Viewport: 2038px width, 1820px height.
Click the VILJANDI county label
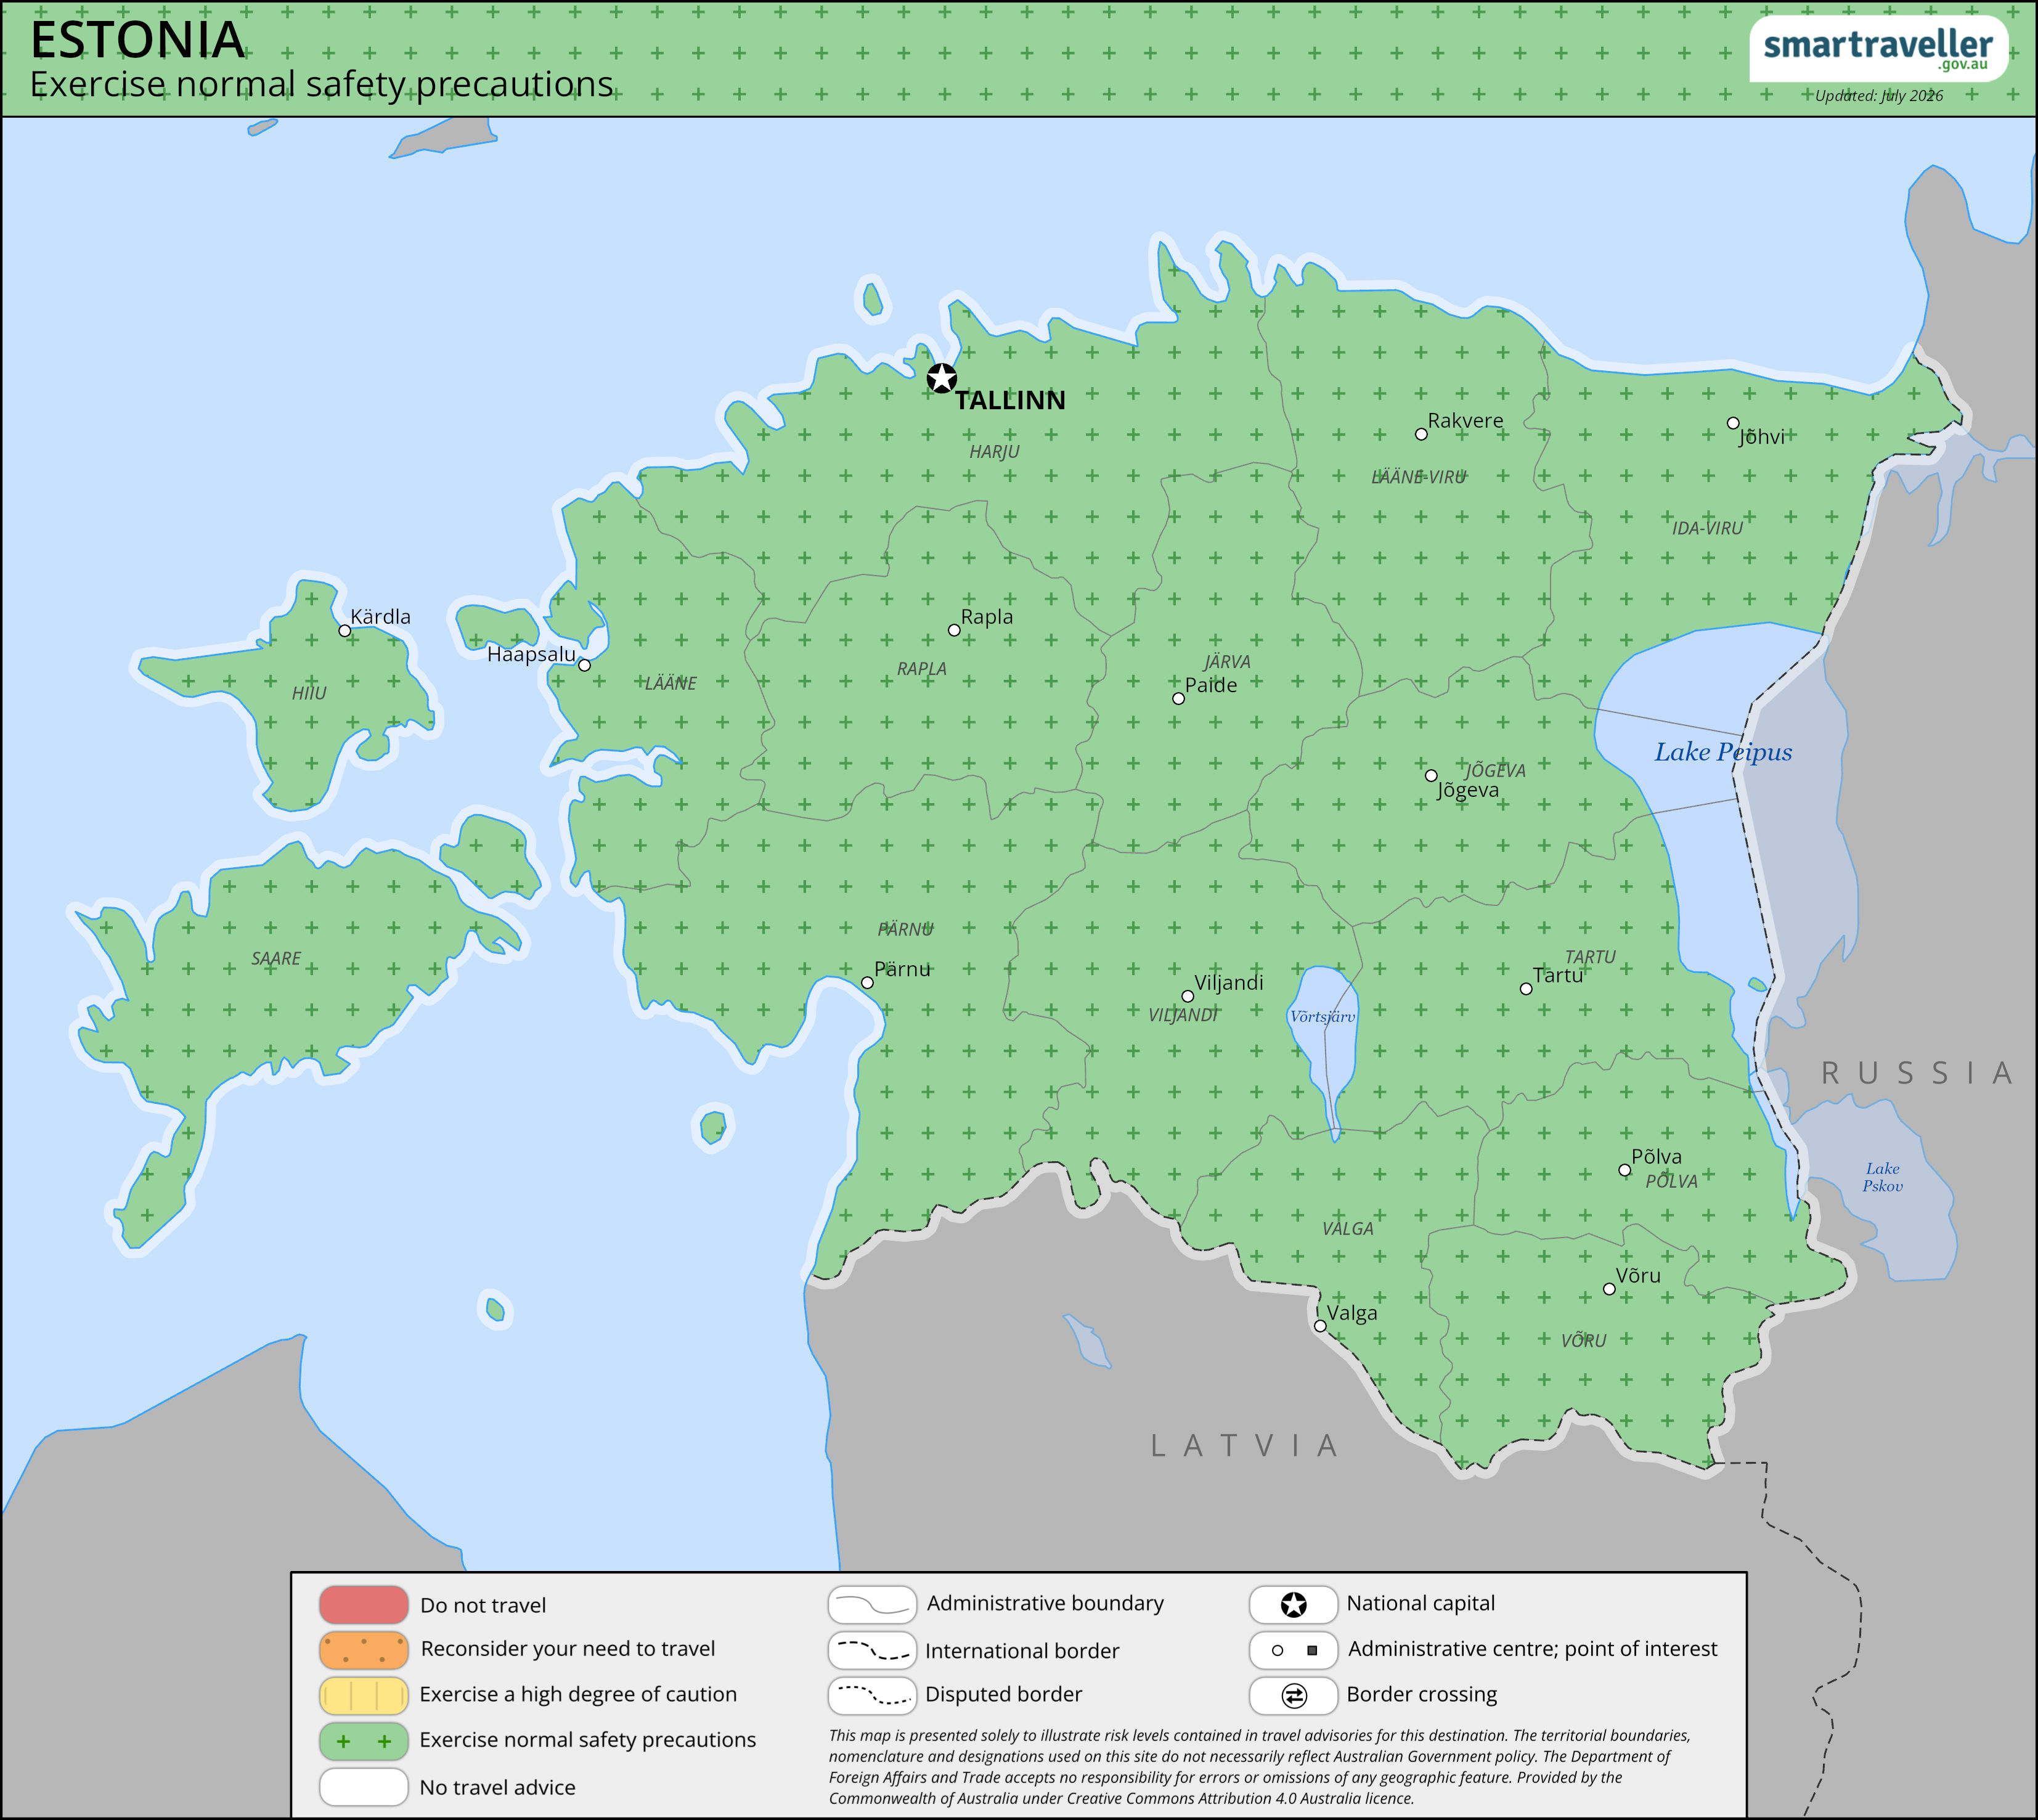coord(1182,1016)
